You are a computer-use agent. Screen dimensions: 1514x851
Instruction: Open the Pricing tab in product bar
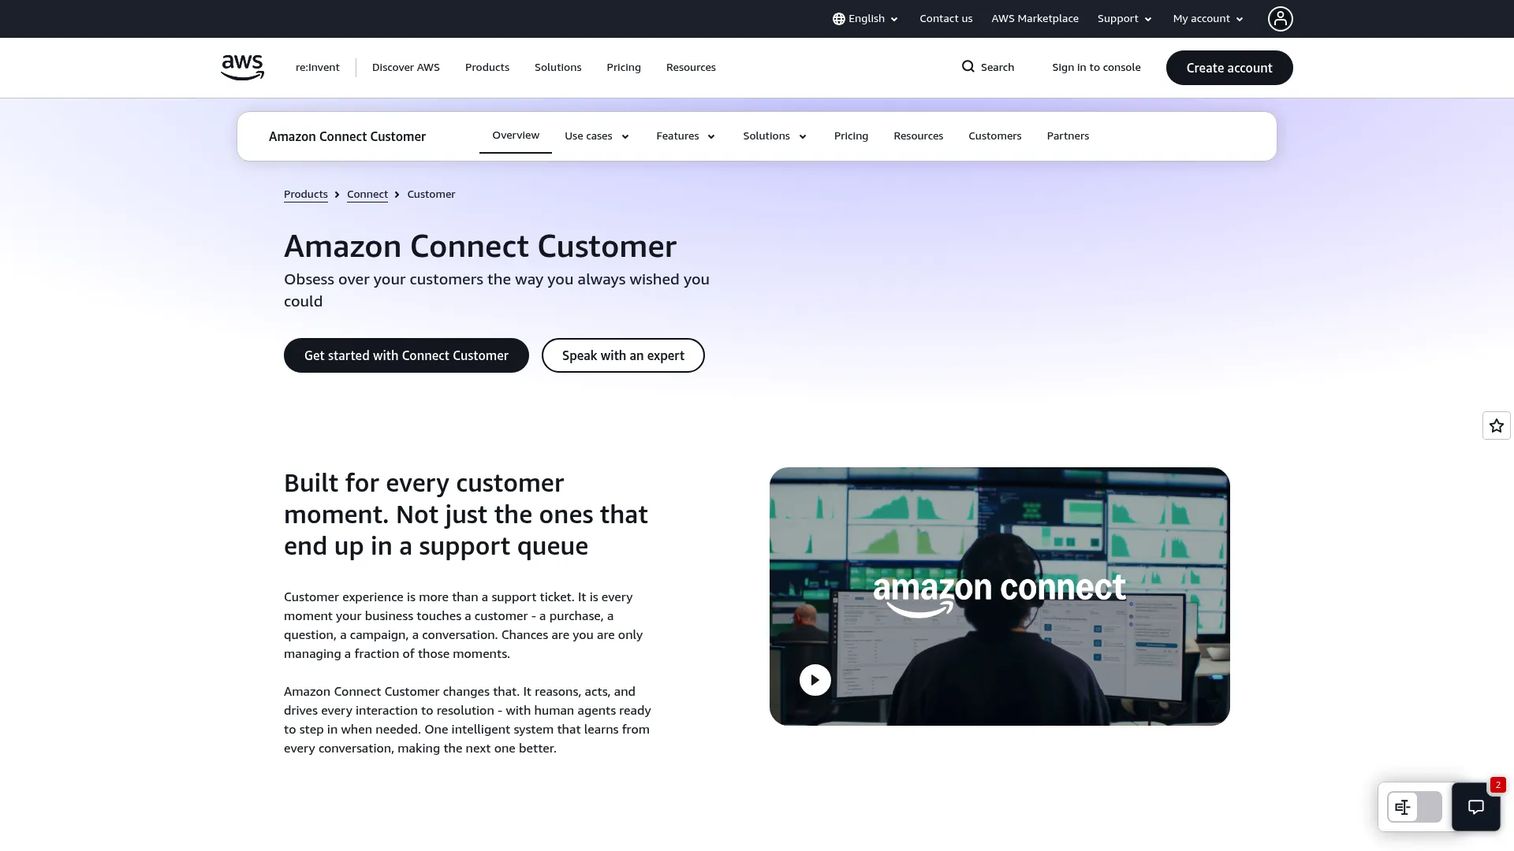[x=851, y=136]
